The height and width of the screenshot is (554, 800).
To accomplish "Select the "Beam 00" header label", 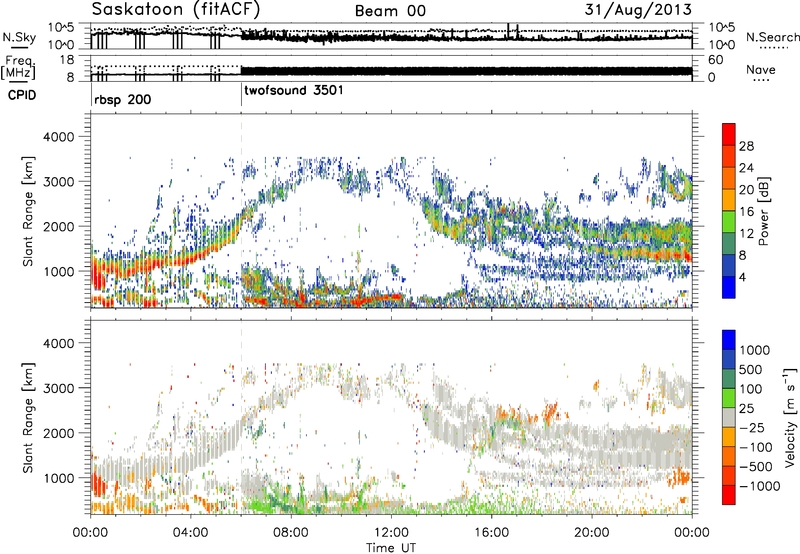I will [x=390, y=11].
